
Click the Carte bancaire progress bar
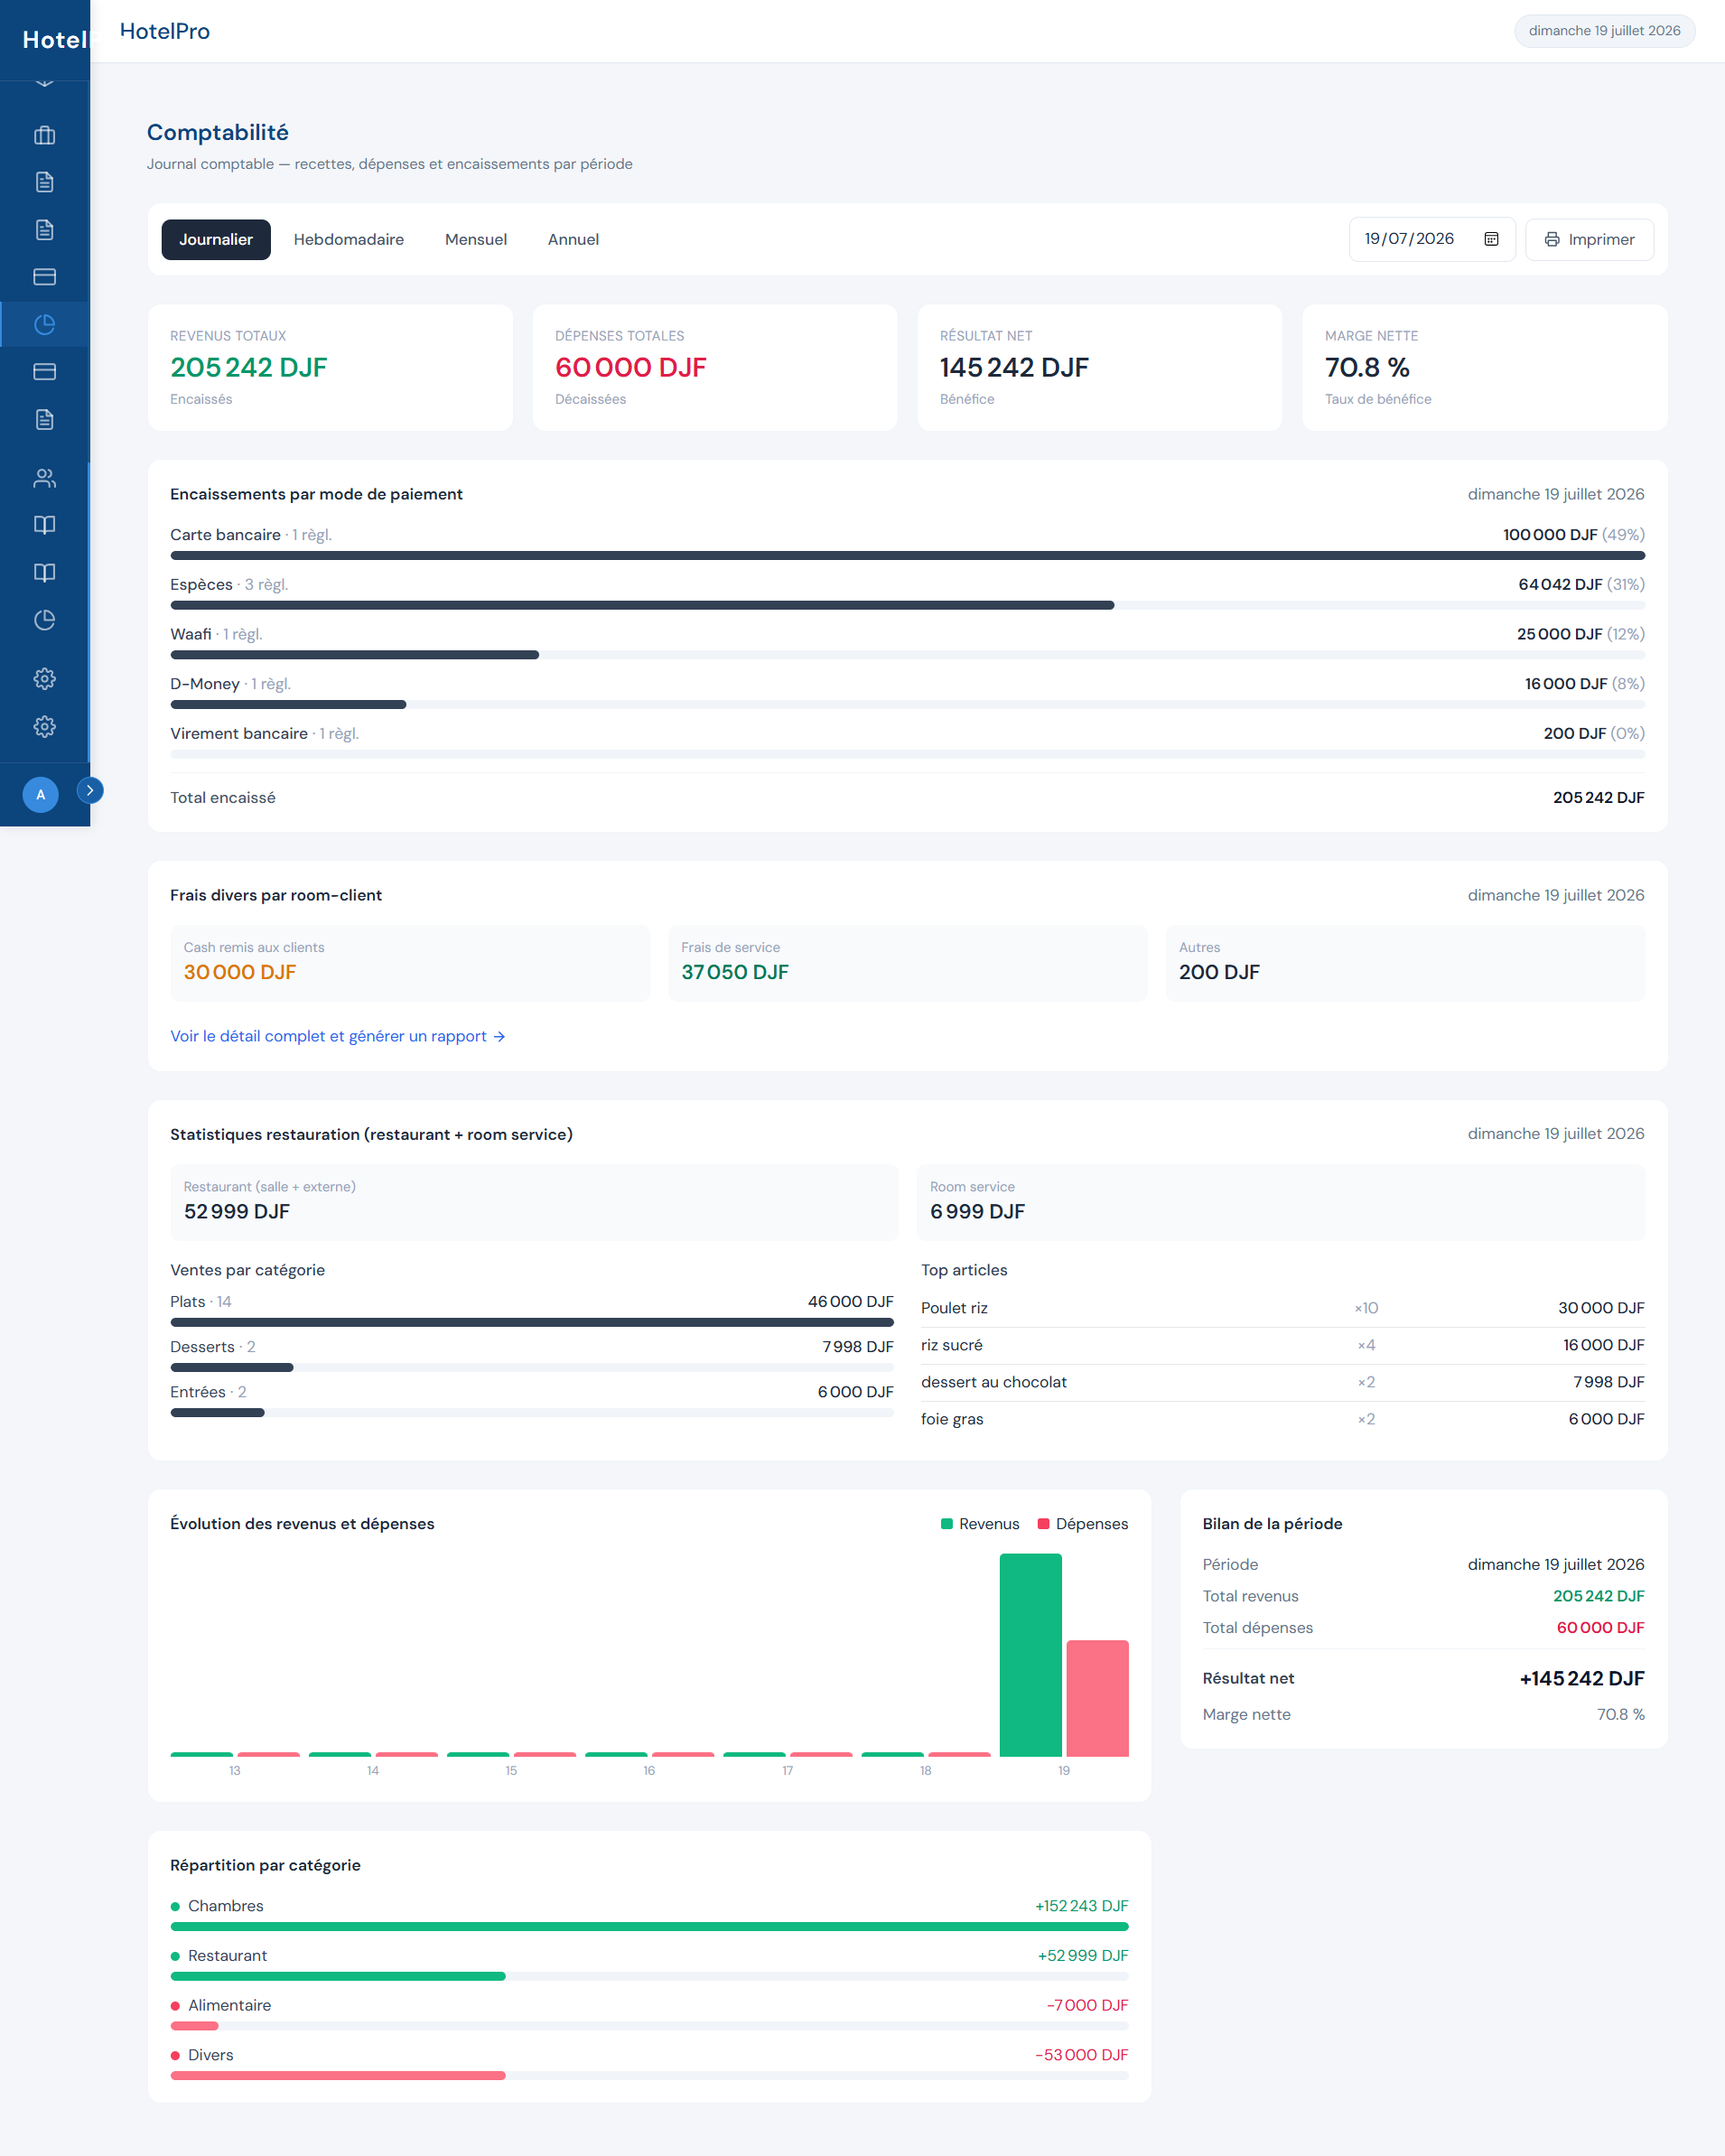tap(907, 555)
